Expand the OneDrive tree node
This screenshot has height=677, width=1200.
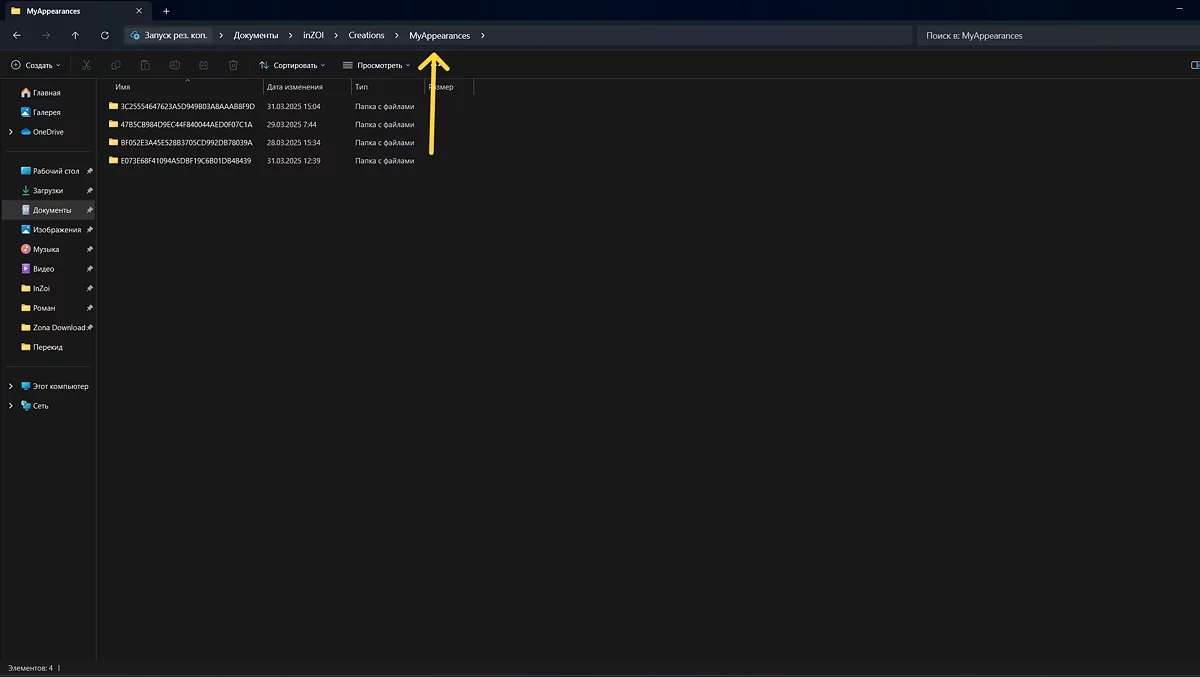point(11,132)
